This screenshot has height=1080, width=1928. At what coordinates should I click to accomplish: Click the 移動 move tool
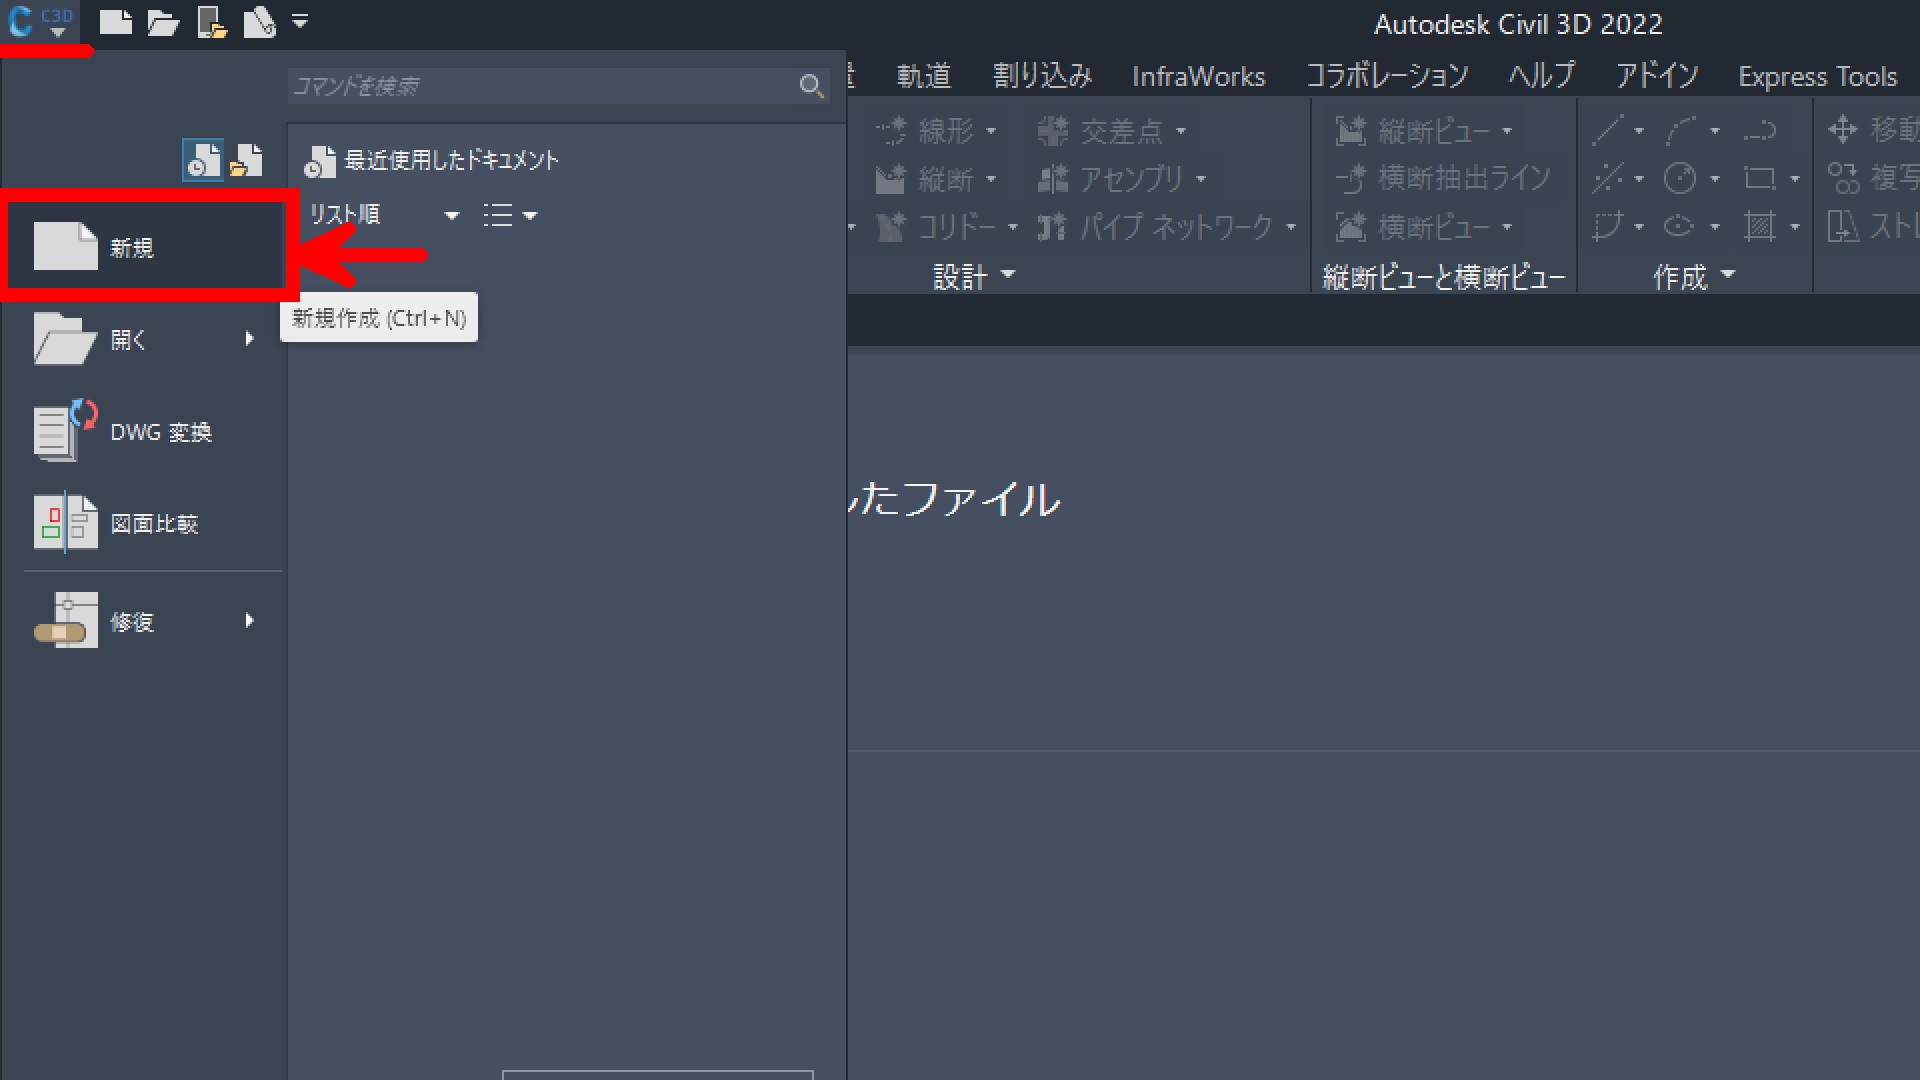point(1874,130)
